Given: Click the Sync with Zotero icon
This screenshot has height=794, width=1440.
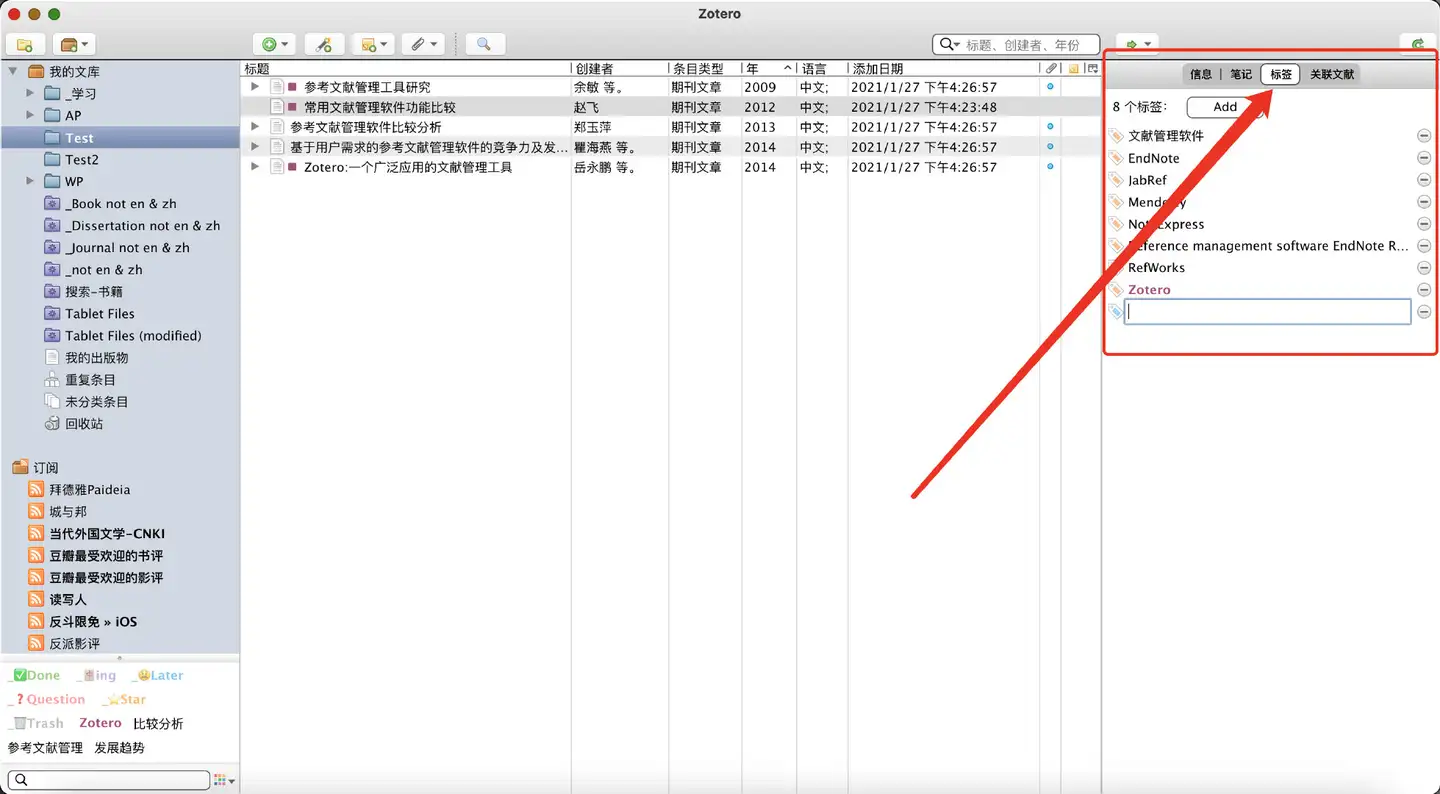Looking at the screenshot, I should (x=1418, y=44).
